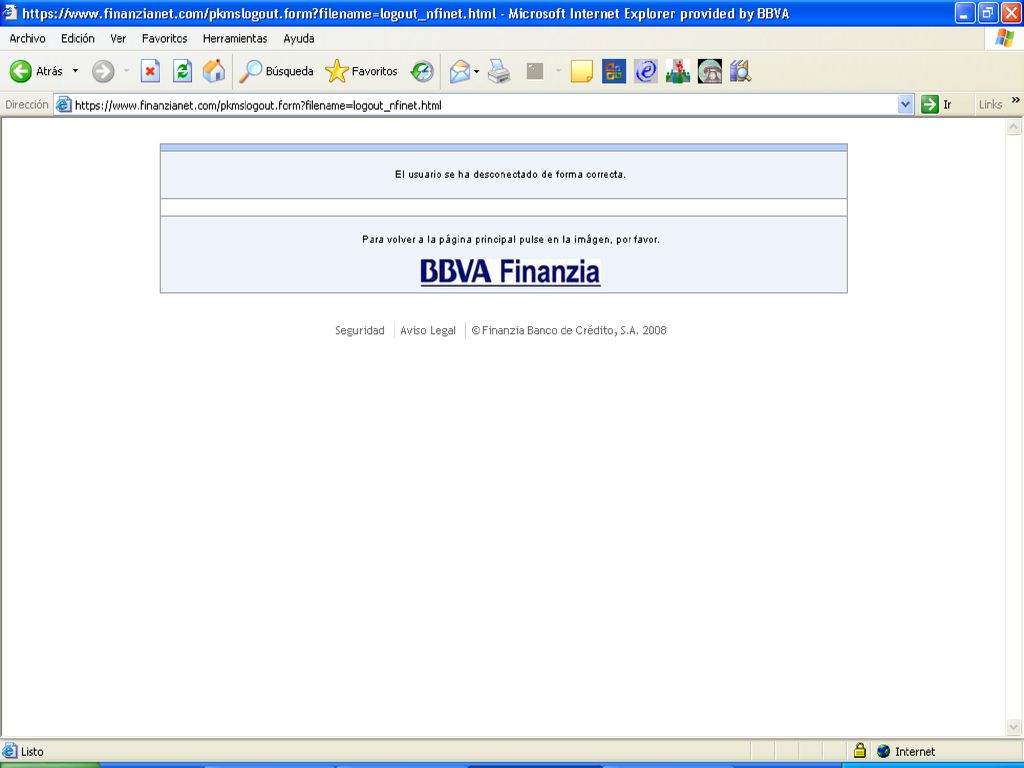This screenshot has height=768, width=1024.
Task: Open the Favoritos panel from toolbar
Action: coord(361,71)
